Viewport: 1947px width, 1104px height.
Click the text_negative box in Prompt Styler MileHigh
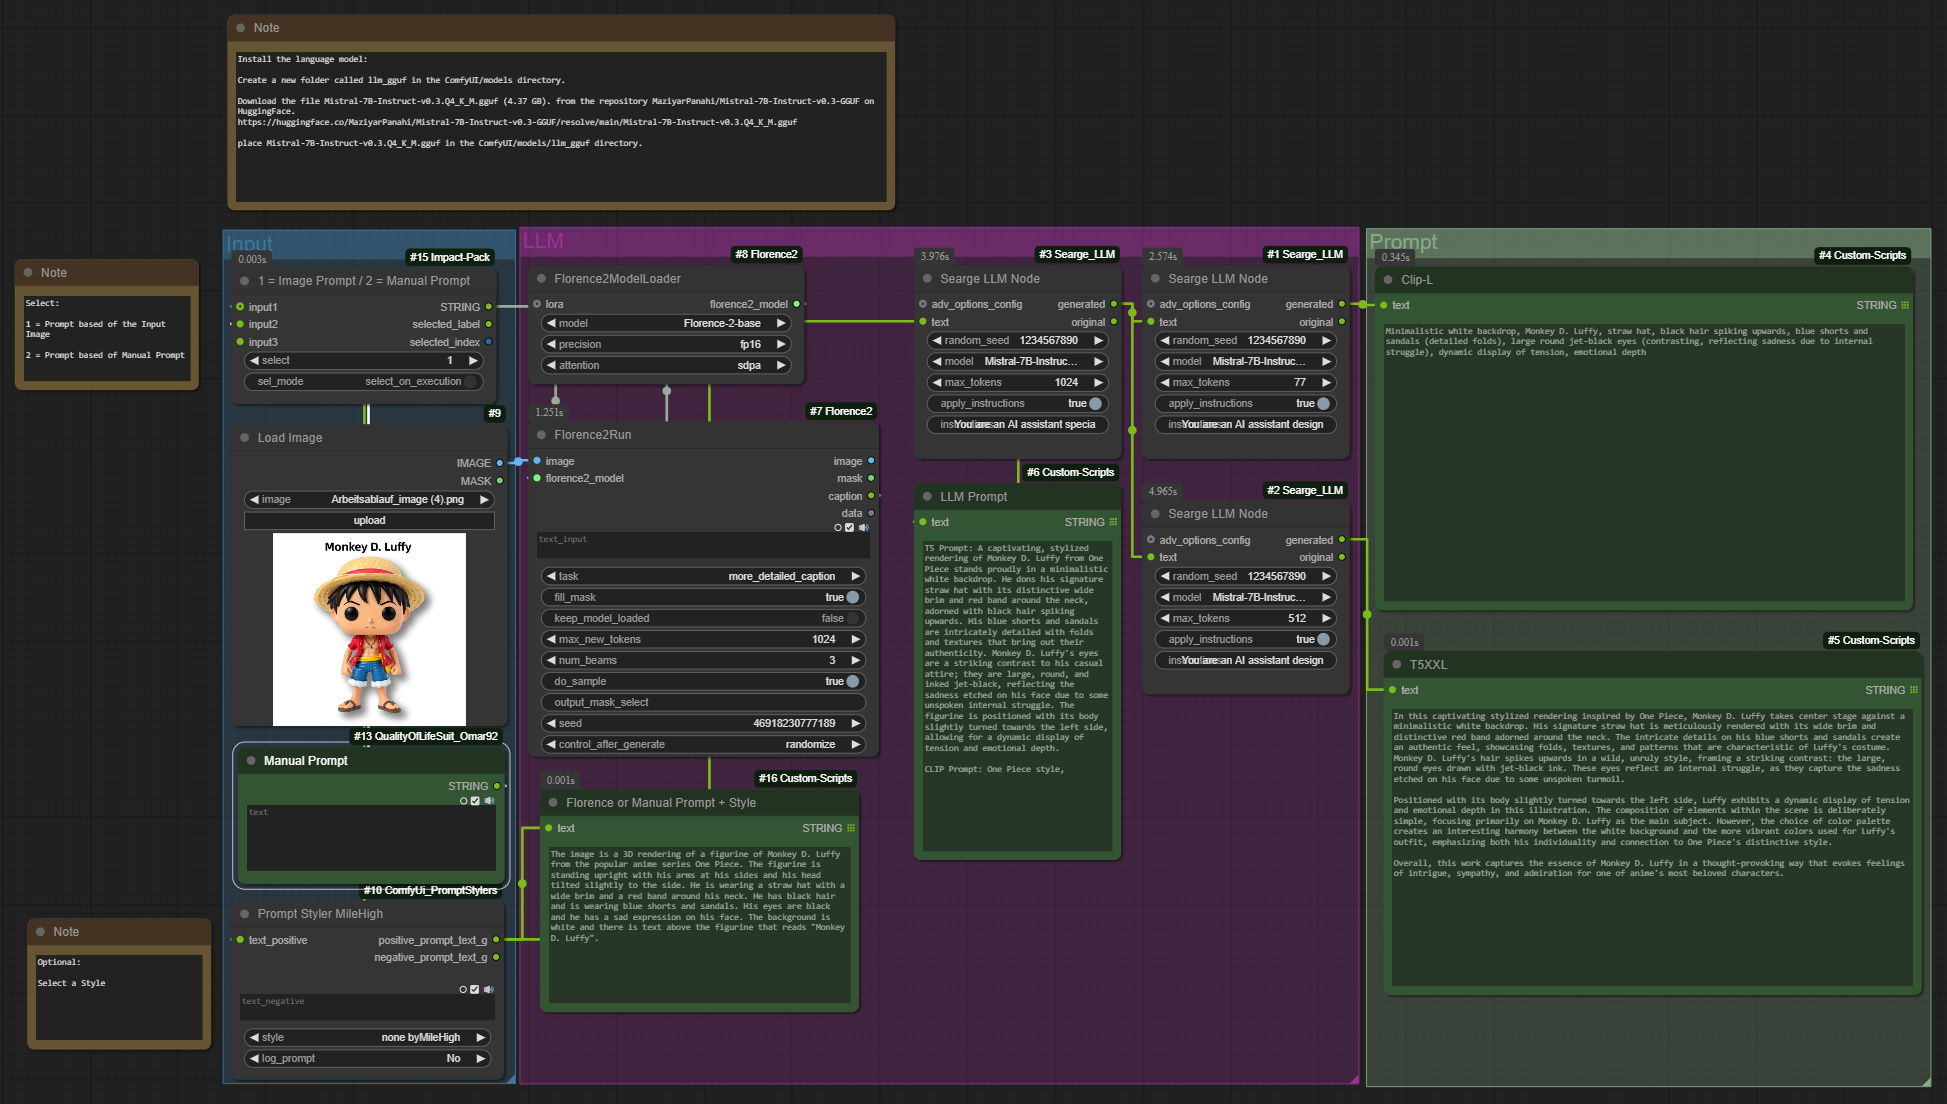[x=368, y=1008]
